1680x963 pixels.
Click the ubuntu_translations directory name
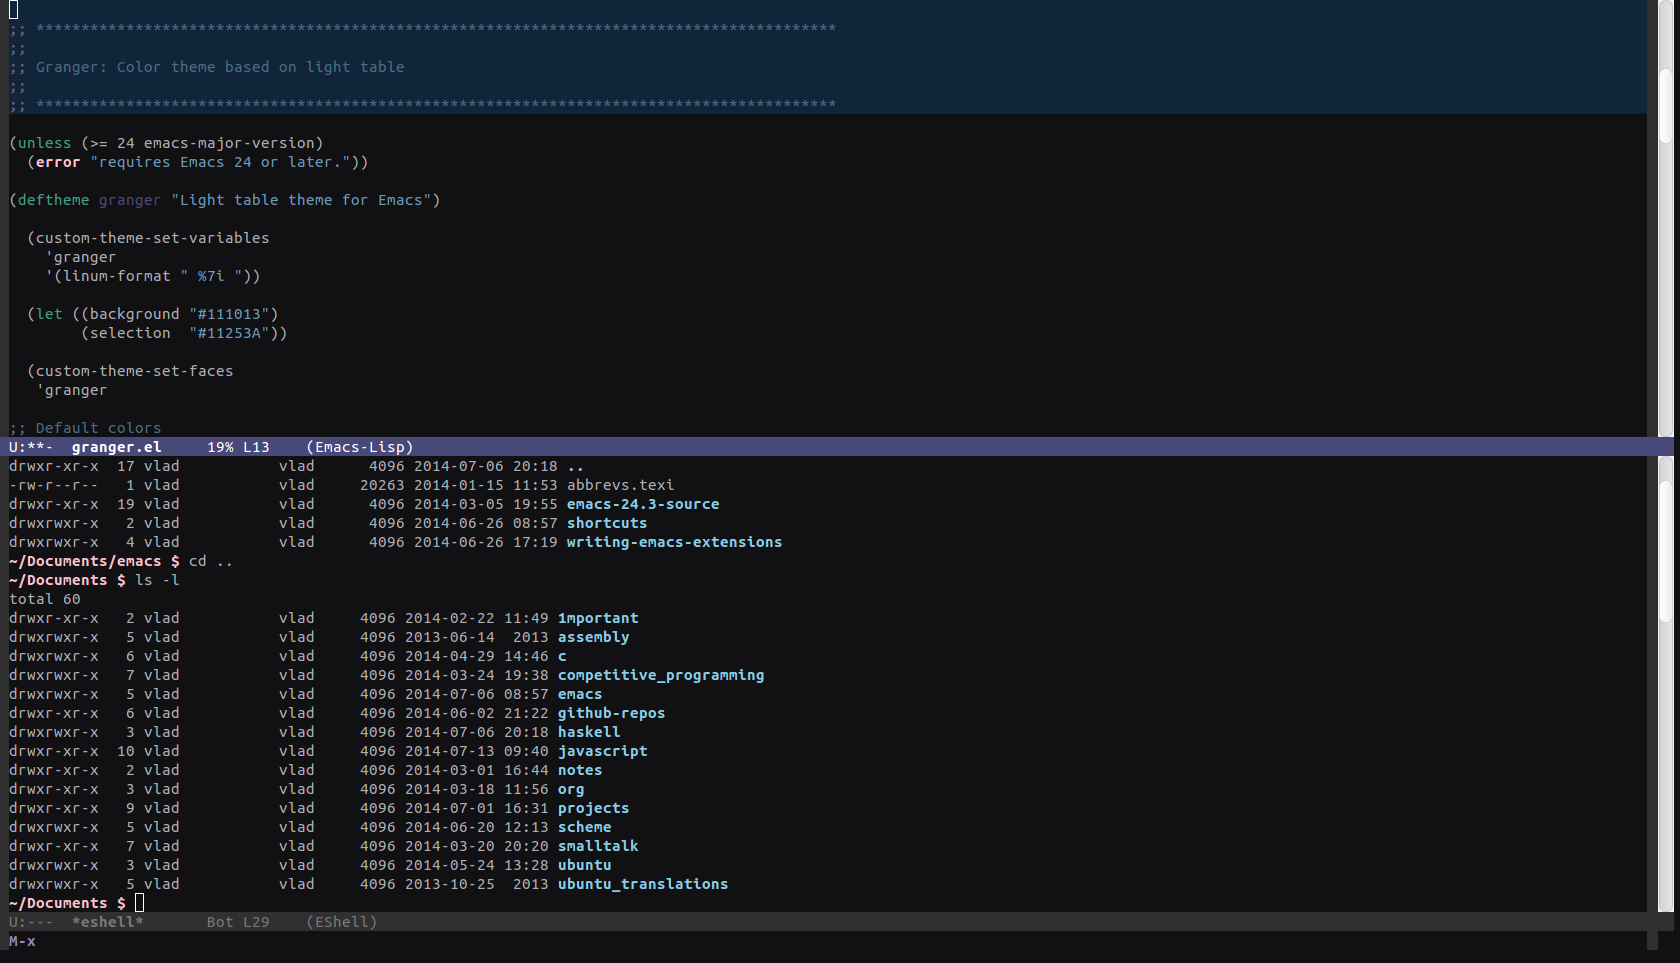[643, 884]
